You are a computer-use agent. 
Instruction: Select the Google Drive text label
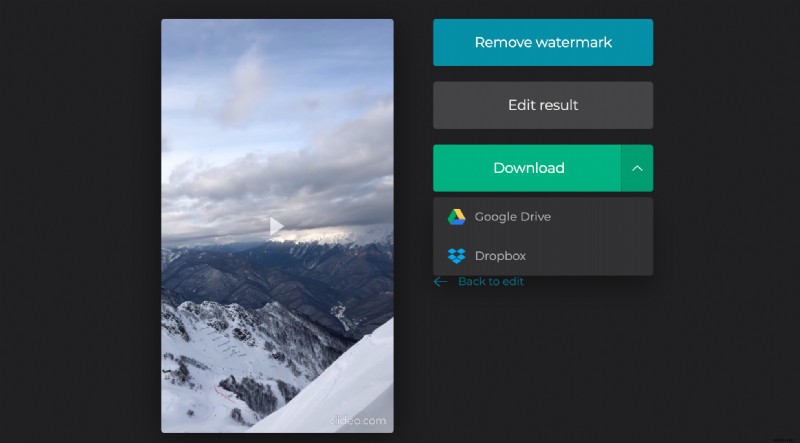pyautogui.click(x=512, y=217)
